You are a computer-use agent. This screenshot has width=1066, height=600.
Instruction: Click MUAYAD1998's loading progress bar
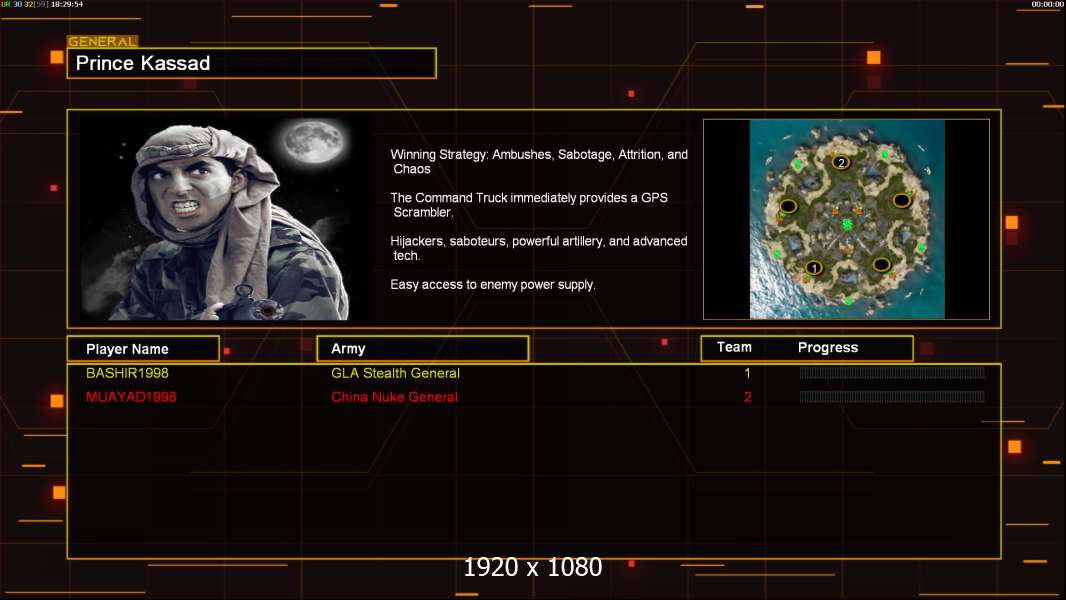coord(892,396)
